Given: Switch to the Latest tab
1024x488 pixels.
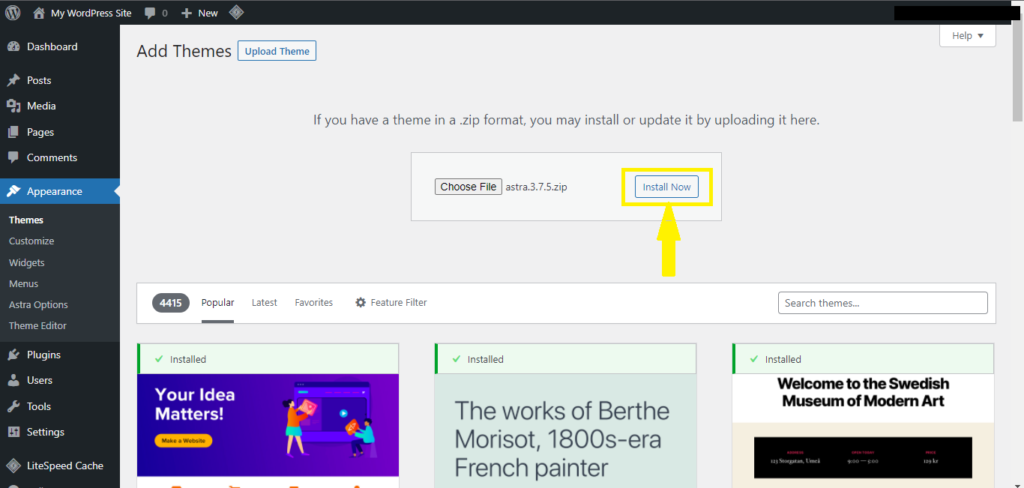Looking at the screenshot, I should pyautogui.click(x=264, y=302).
